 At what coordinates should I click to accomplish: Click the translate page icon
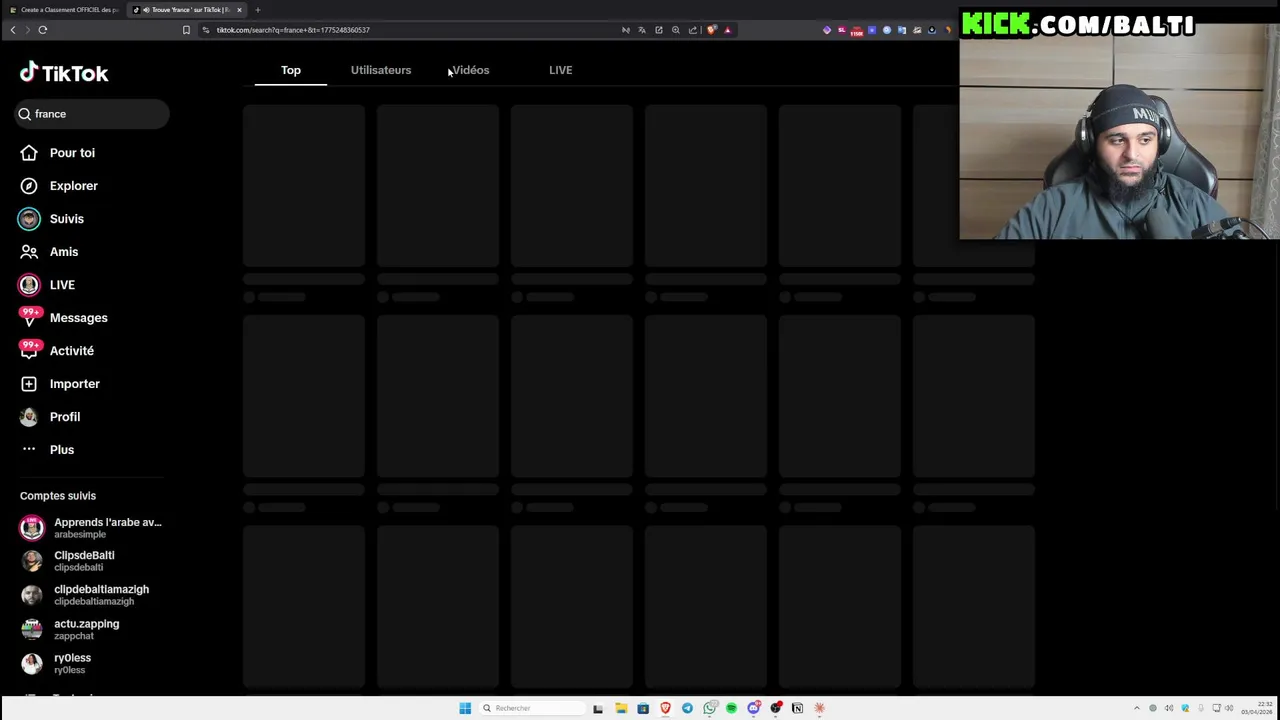642,30
